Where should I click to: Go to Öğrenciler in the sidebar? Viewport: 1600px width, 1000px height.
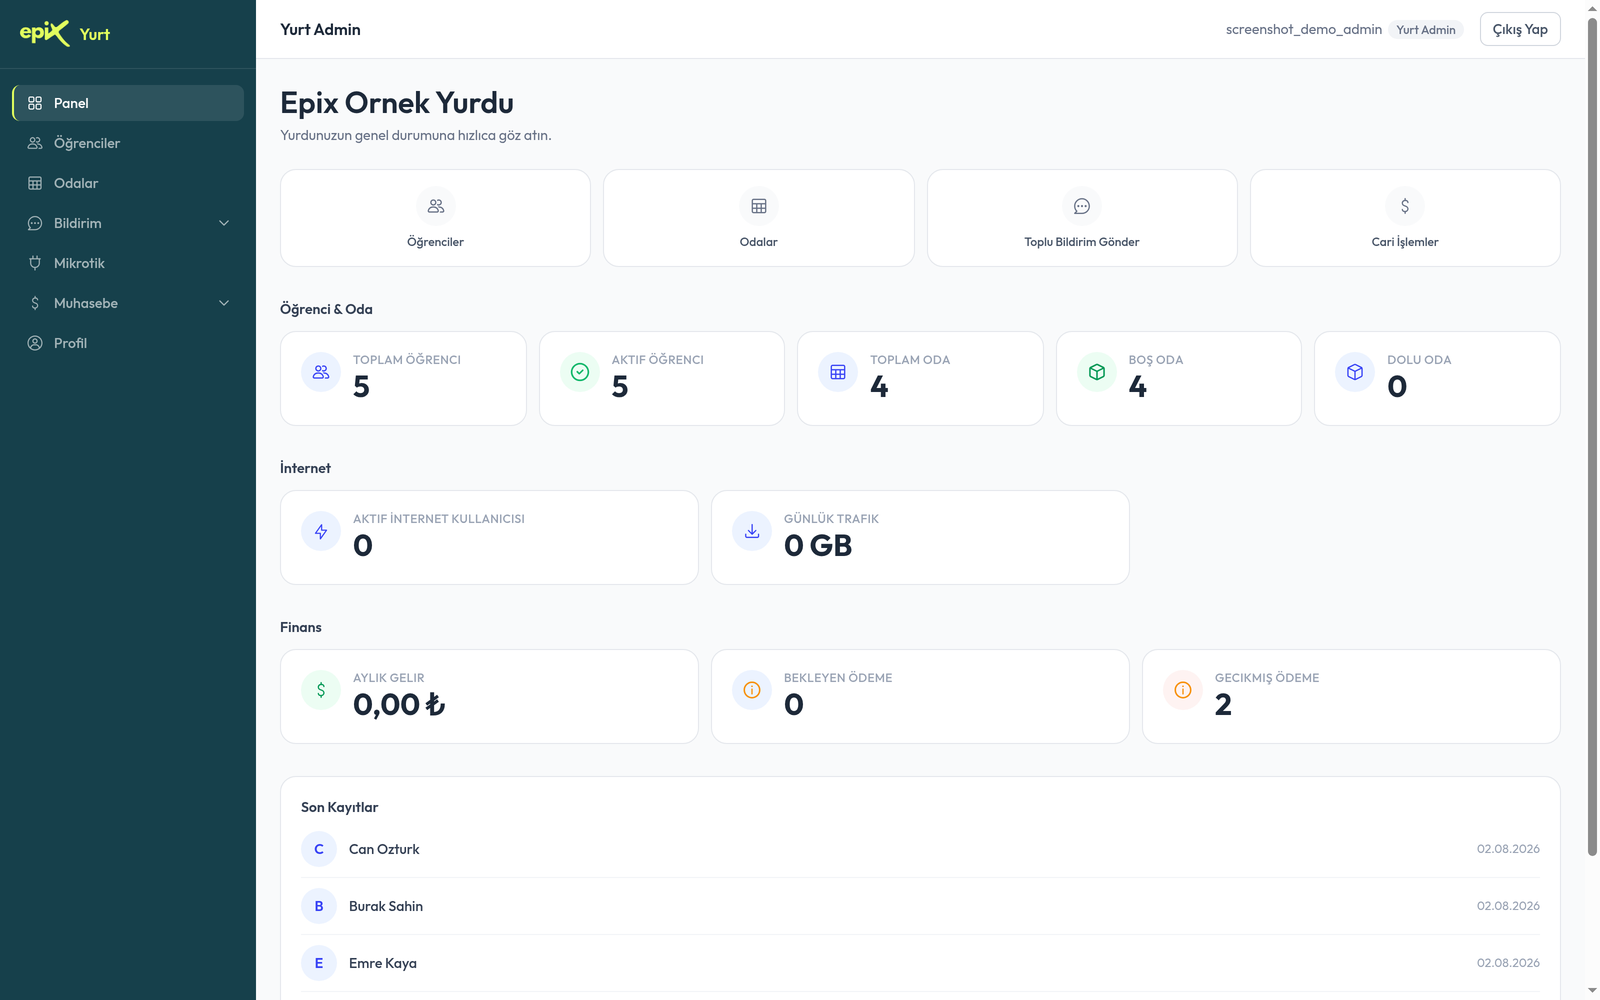(x=128, y=143)
